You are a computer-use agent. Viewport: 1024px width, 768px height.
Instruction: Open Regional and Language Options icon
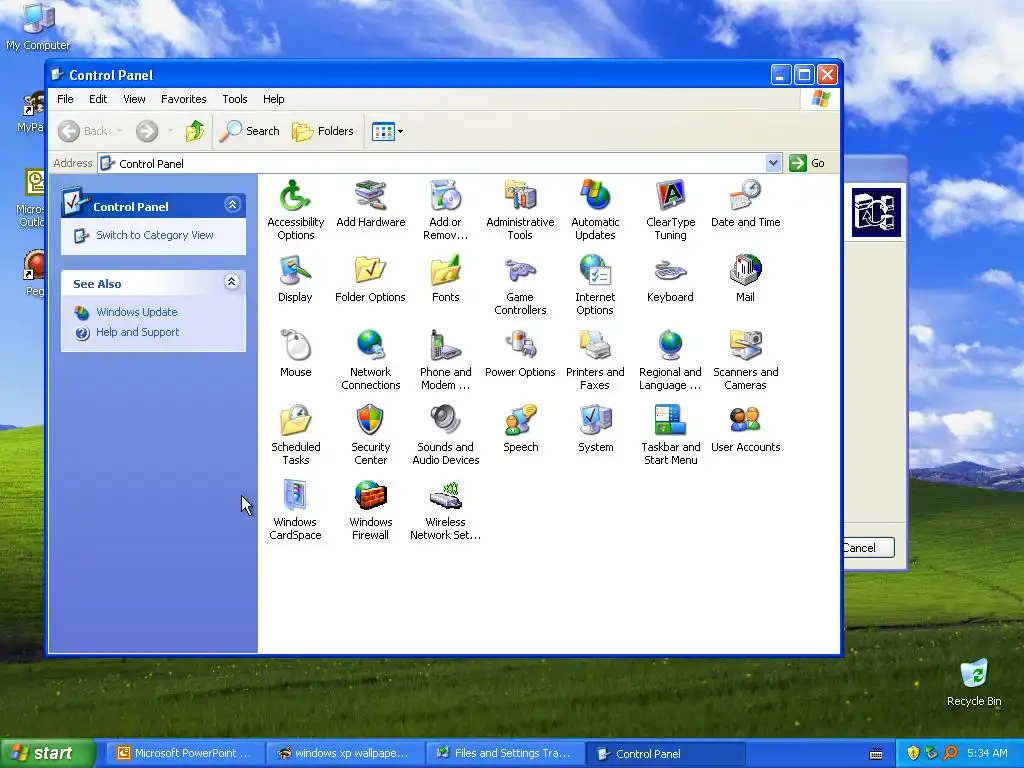coord(670,345)
